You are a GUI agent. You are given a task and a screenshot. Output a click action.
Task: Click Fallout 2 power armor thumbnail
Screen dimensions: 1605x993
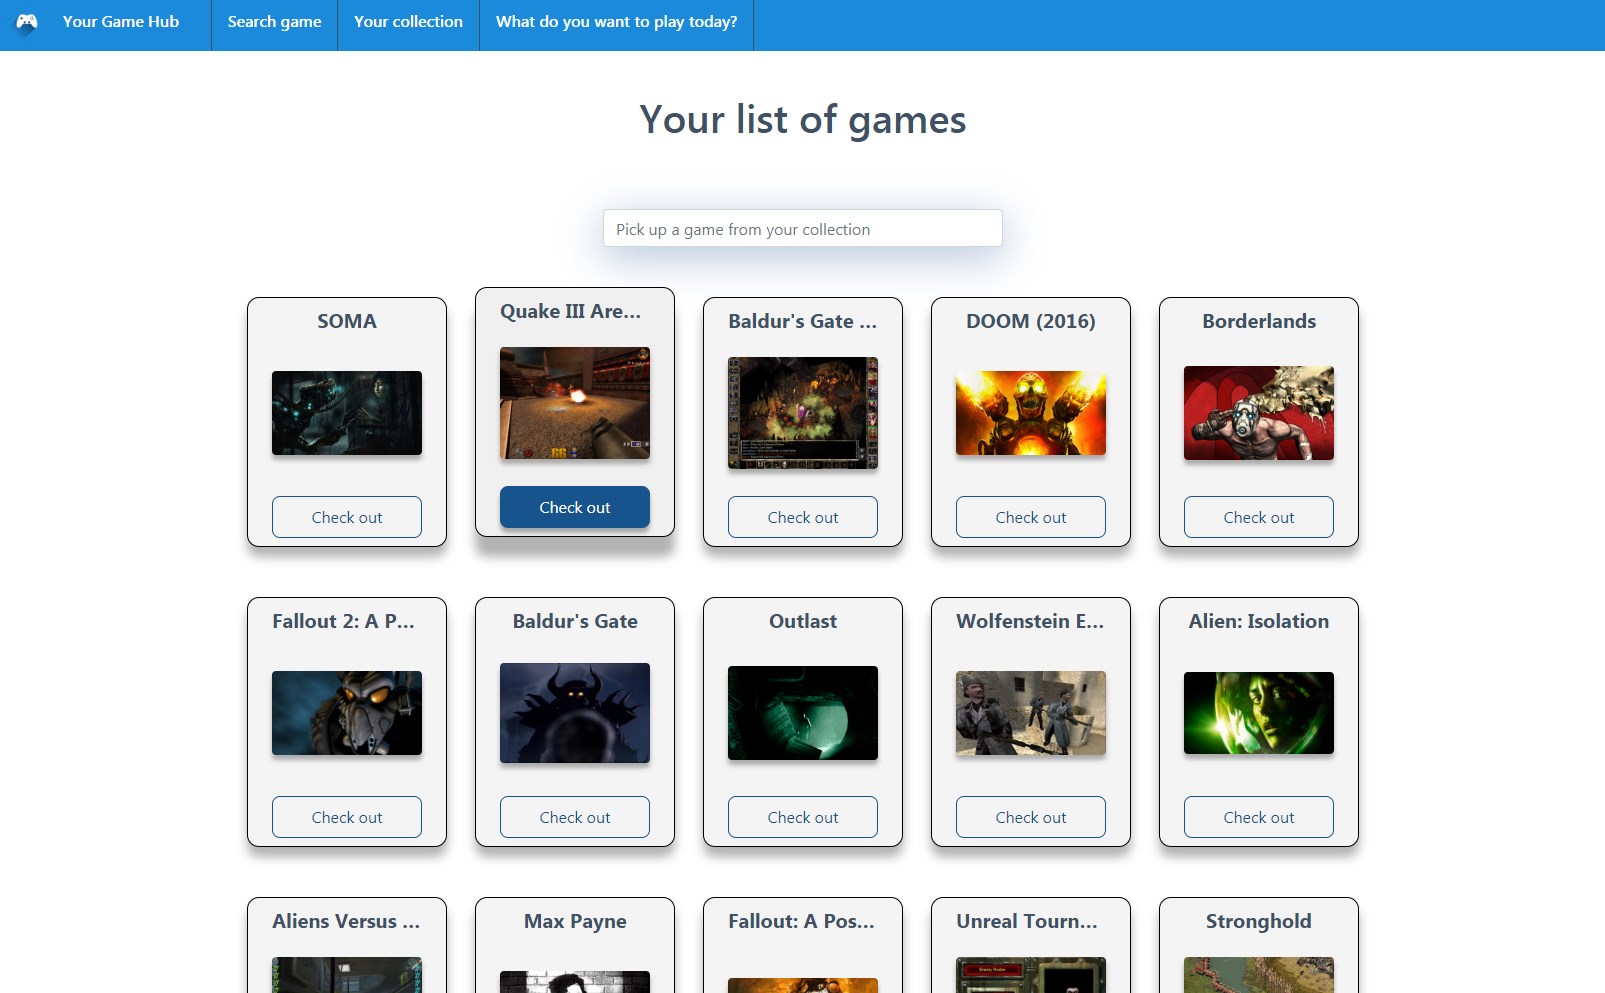click(x=347, y=713)
